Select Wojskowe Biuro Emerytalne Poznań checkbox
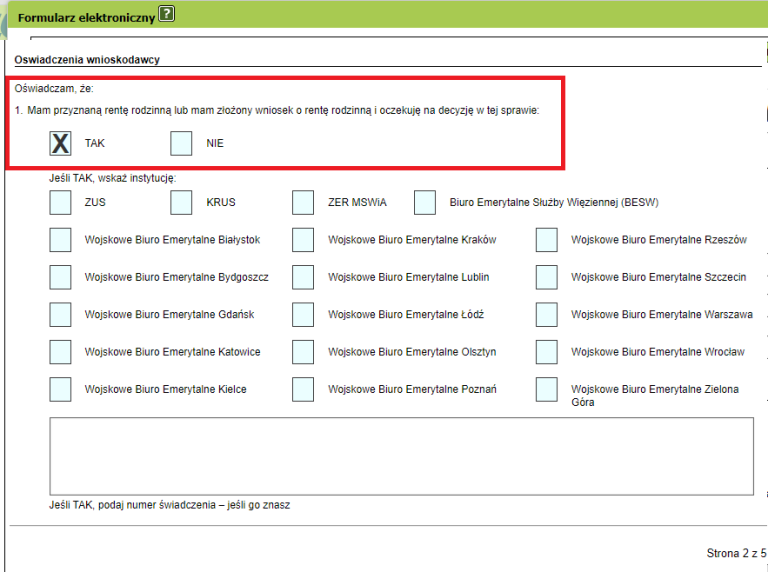Viewport: 768px width, 572px height. (303, 389)
